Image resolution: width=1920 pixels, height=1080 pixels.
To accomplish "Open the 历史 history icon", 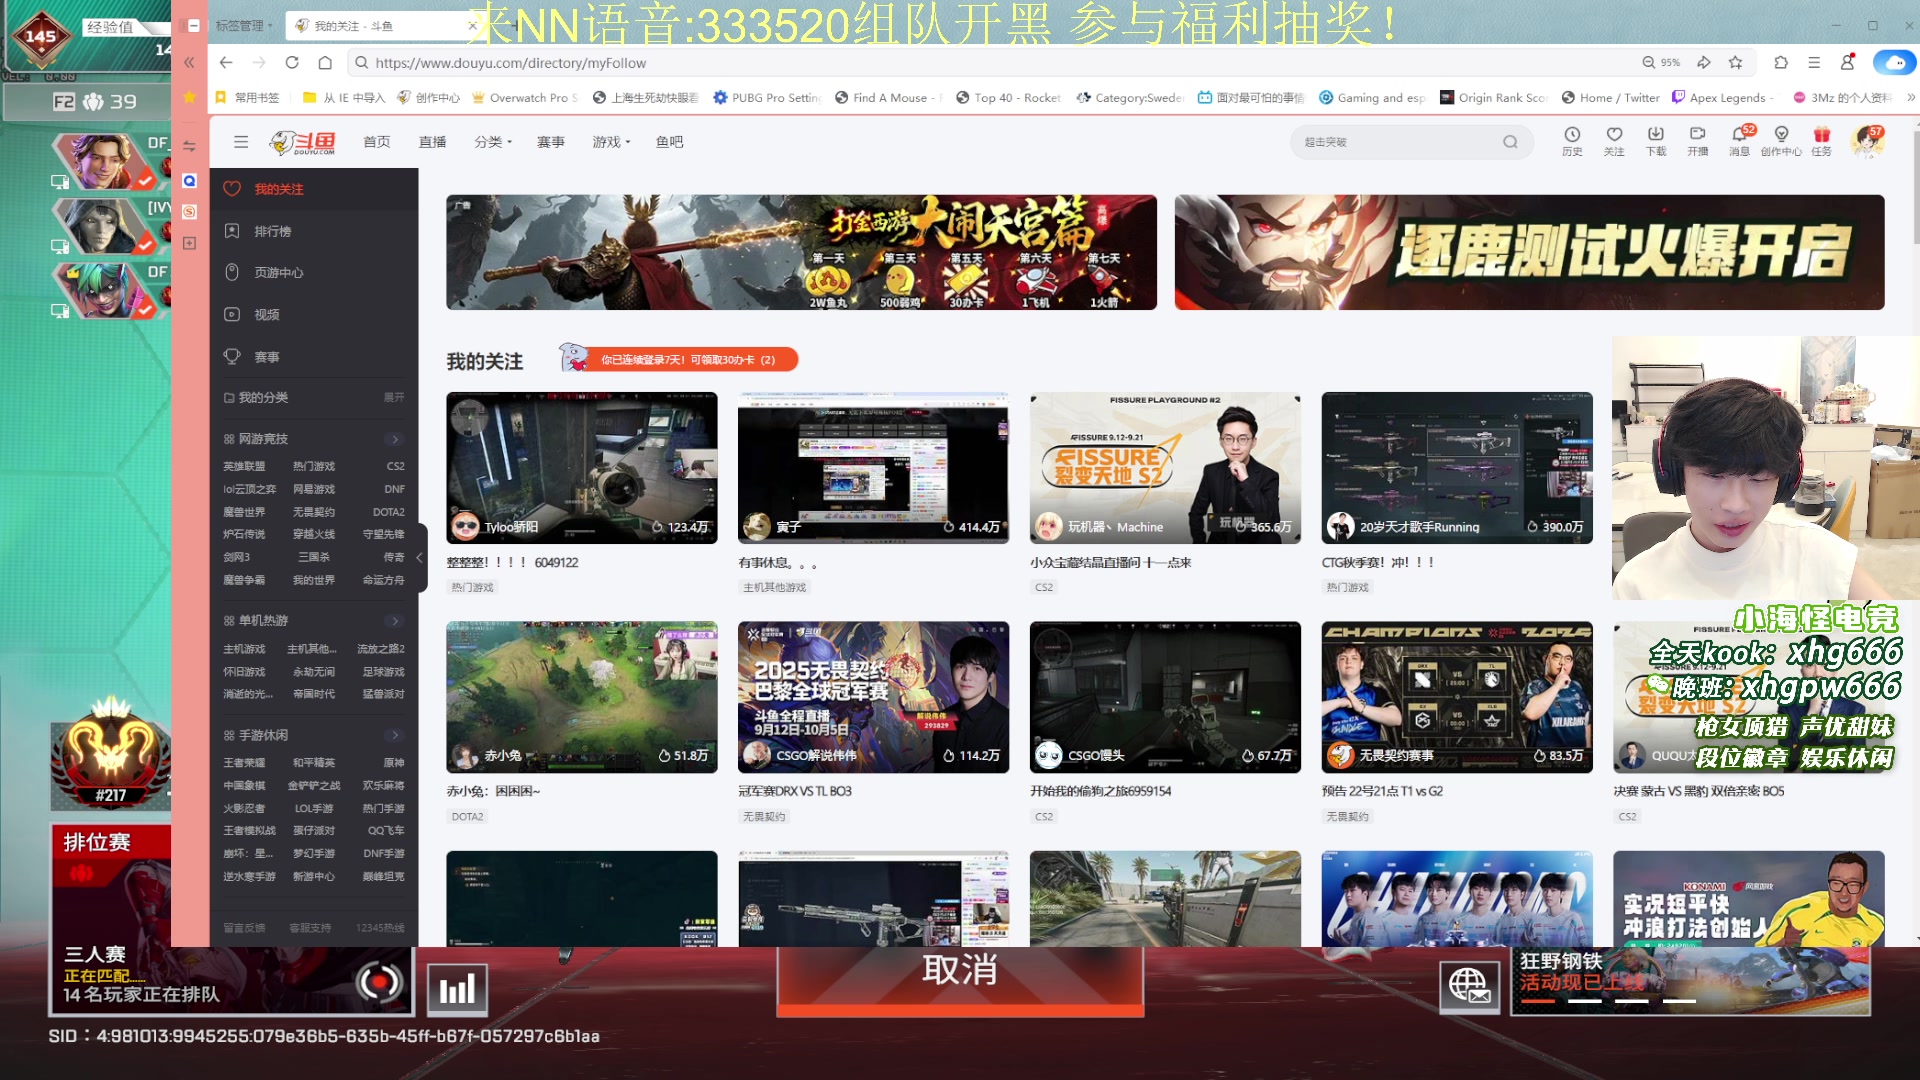I will [1572, 141].
